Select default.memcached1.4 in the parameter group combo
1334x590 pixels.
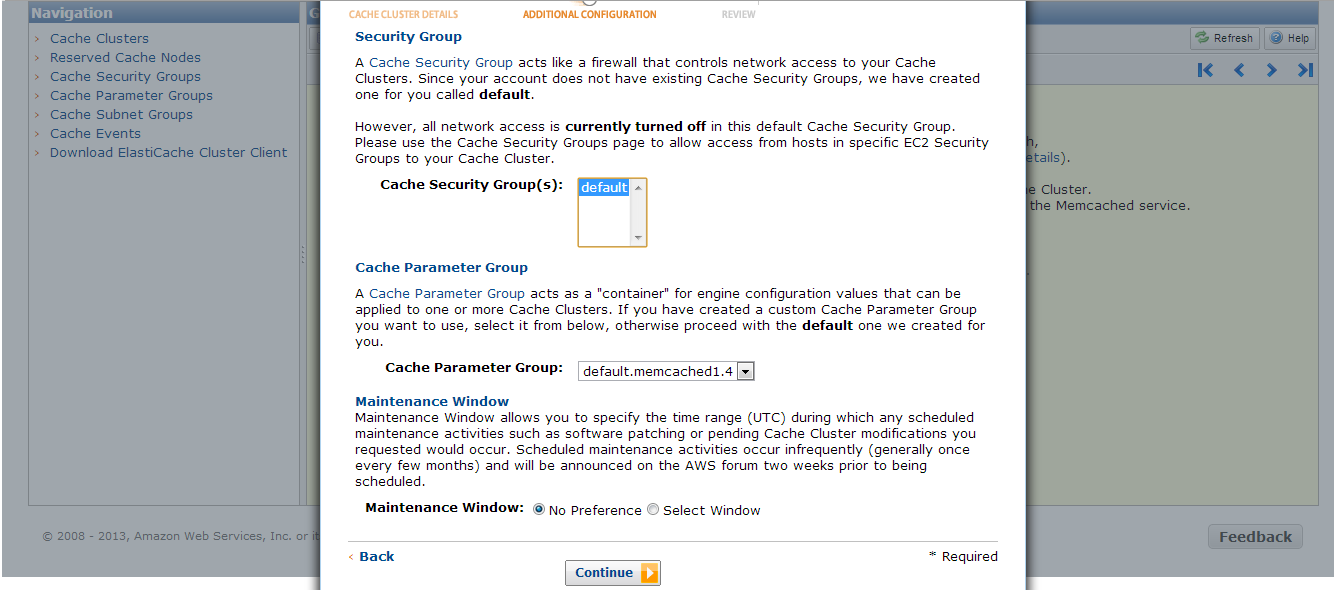[x=655, y=370]
